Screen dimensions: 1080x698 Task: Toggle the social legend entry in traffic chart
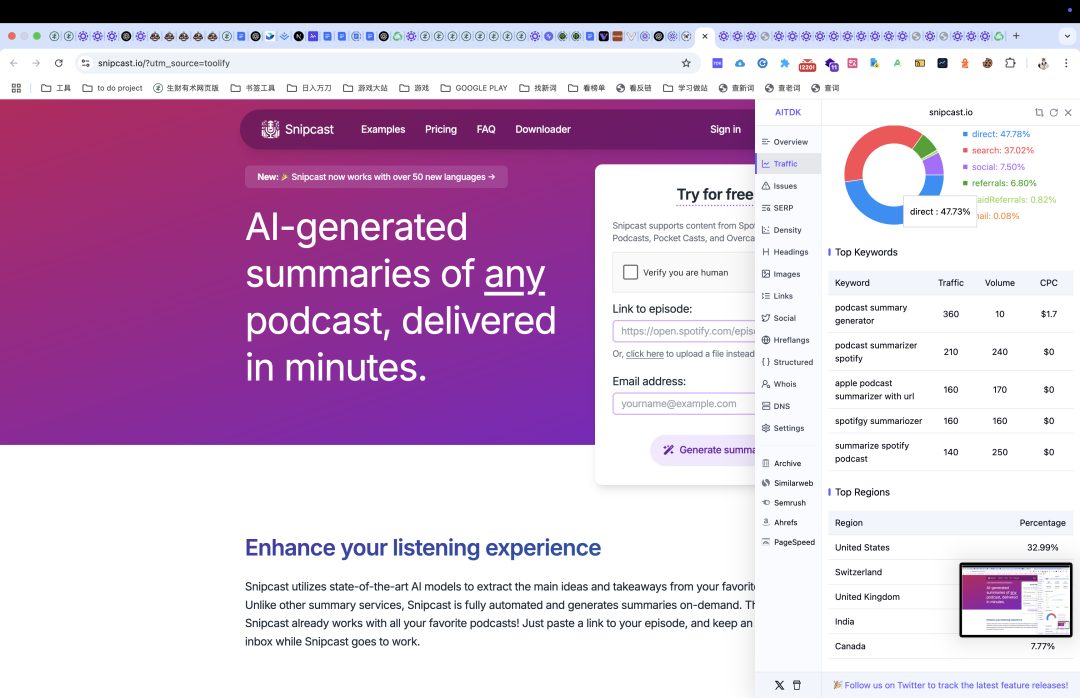point(993,167)
